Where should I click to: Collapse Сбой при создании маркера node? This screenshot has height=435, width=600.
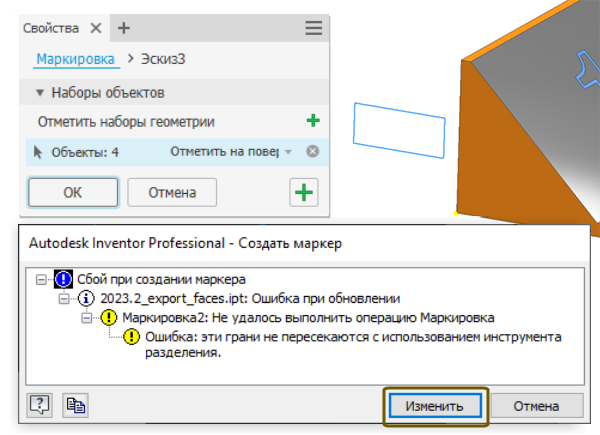[x=41, y=279]
